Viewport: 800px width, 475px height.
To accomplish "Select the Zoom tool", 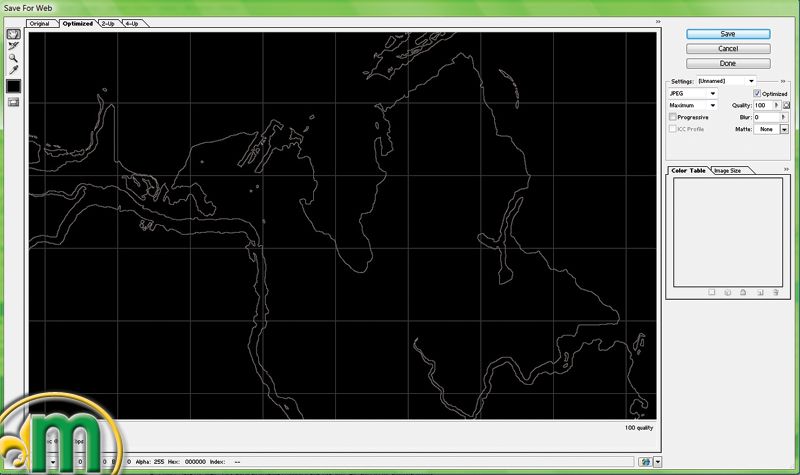I will [x=13, y=58].
